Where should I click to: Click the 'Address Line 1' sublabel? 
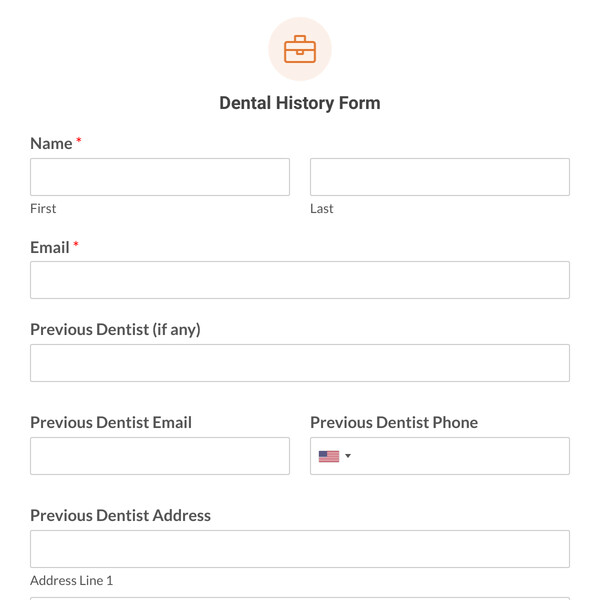[71, 580]
